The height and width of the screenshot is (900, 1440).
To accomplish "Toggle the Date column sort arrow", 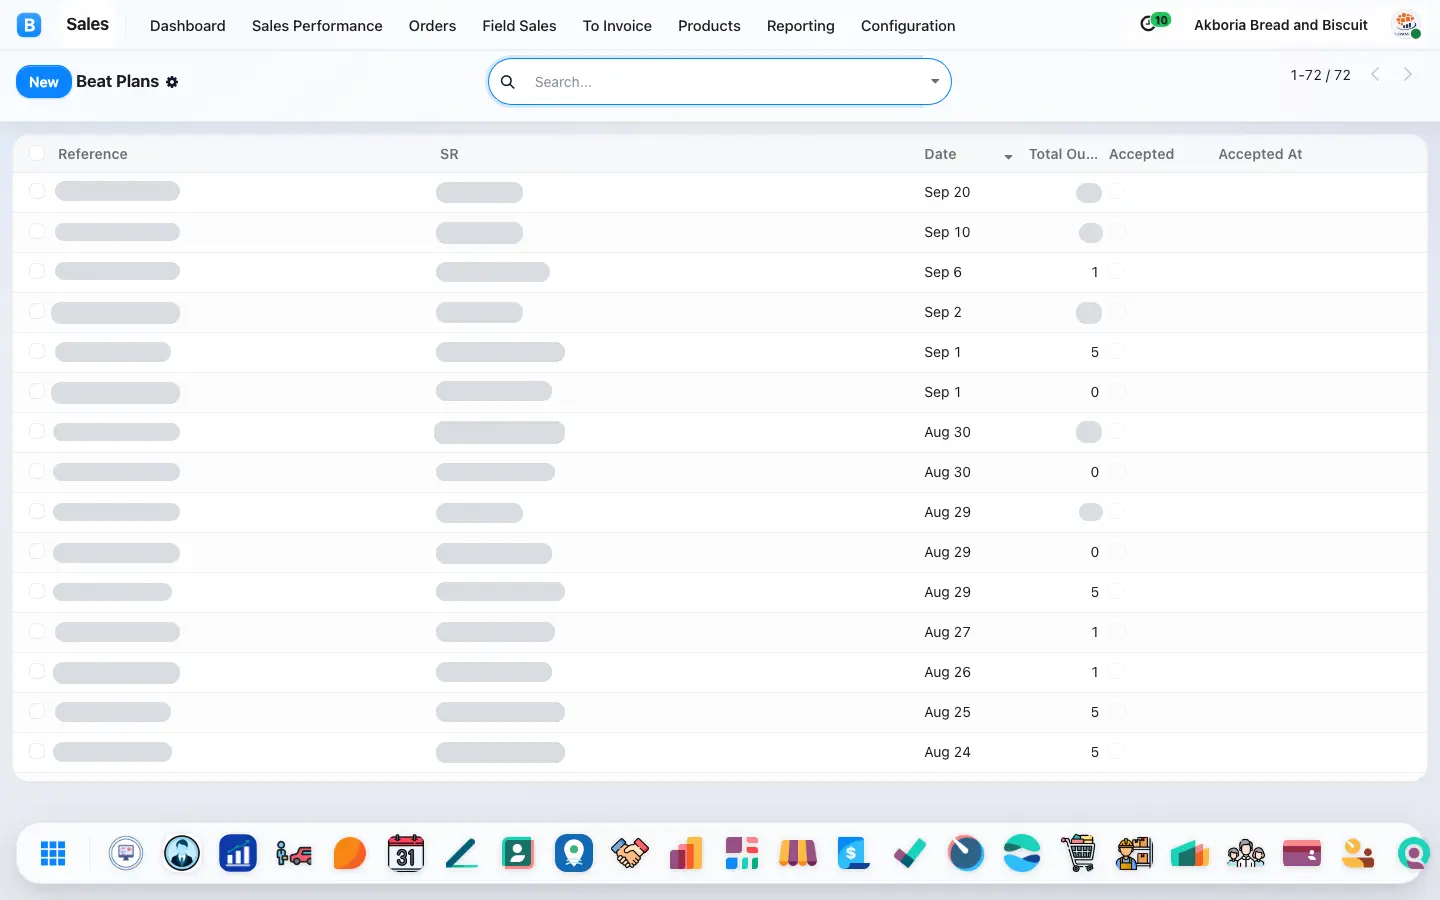I will coord(1008,156).
